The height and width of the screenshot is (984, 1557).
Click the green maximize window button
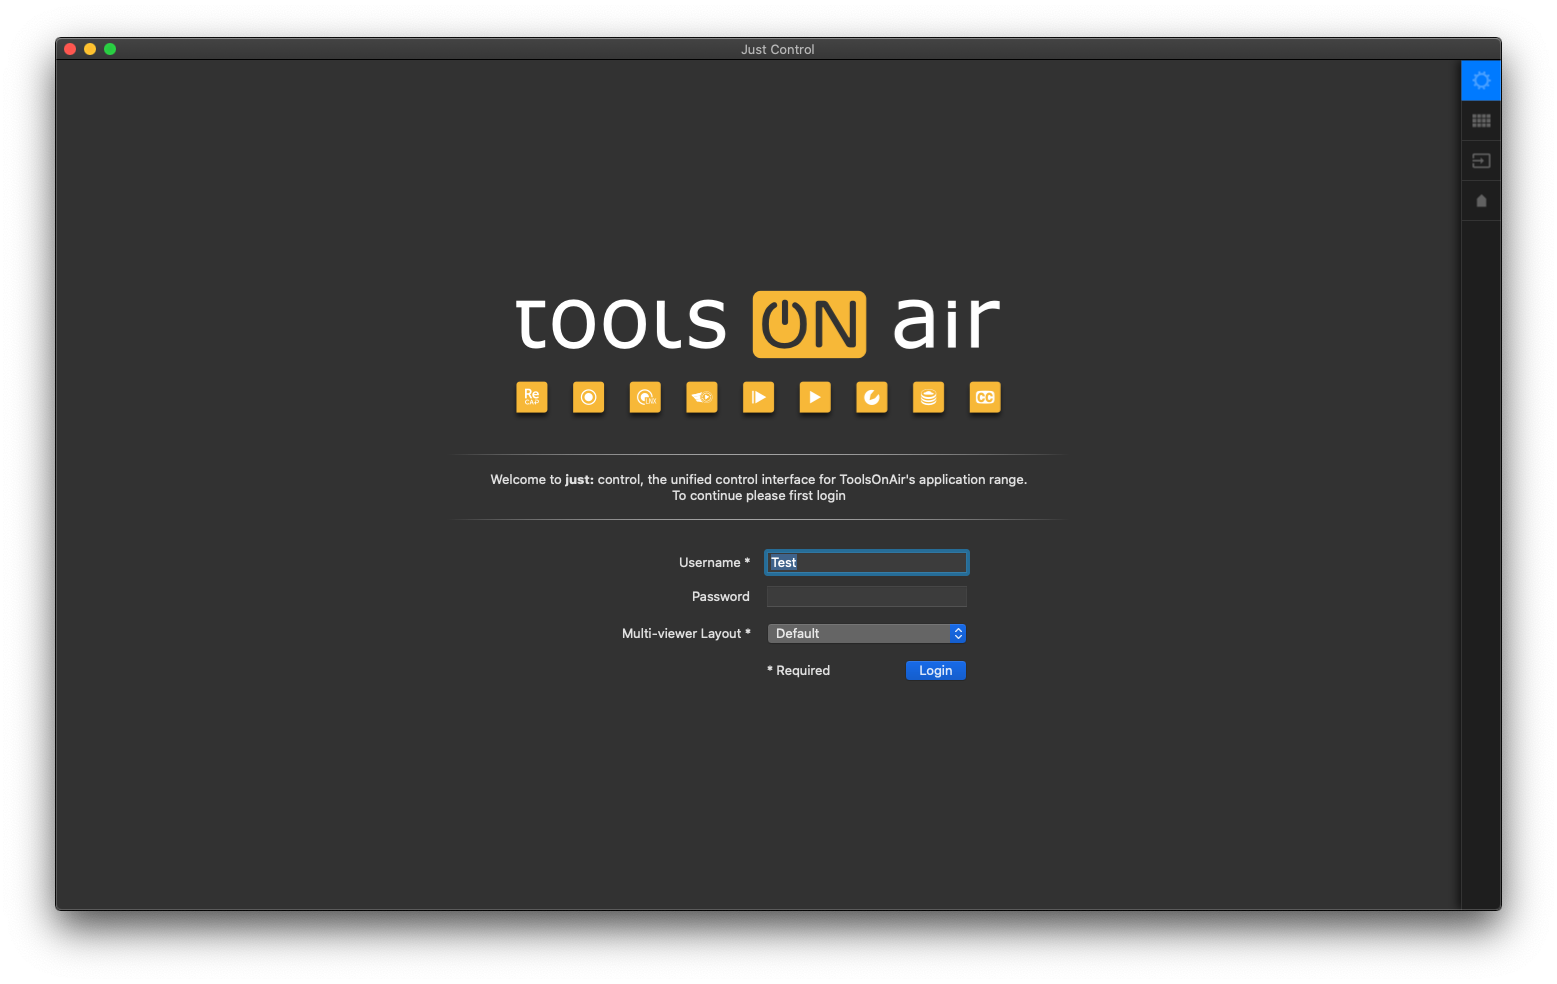[110, 49]
